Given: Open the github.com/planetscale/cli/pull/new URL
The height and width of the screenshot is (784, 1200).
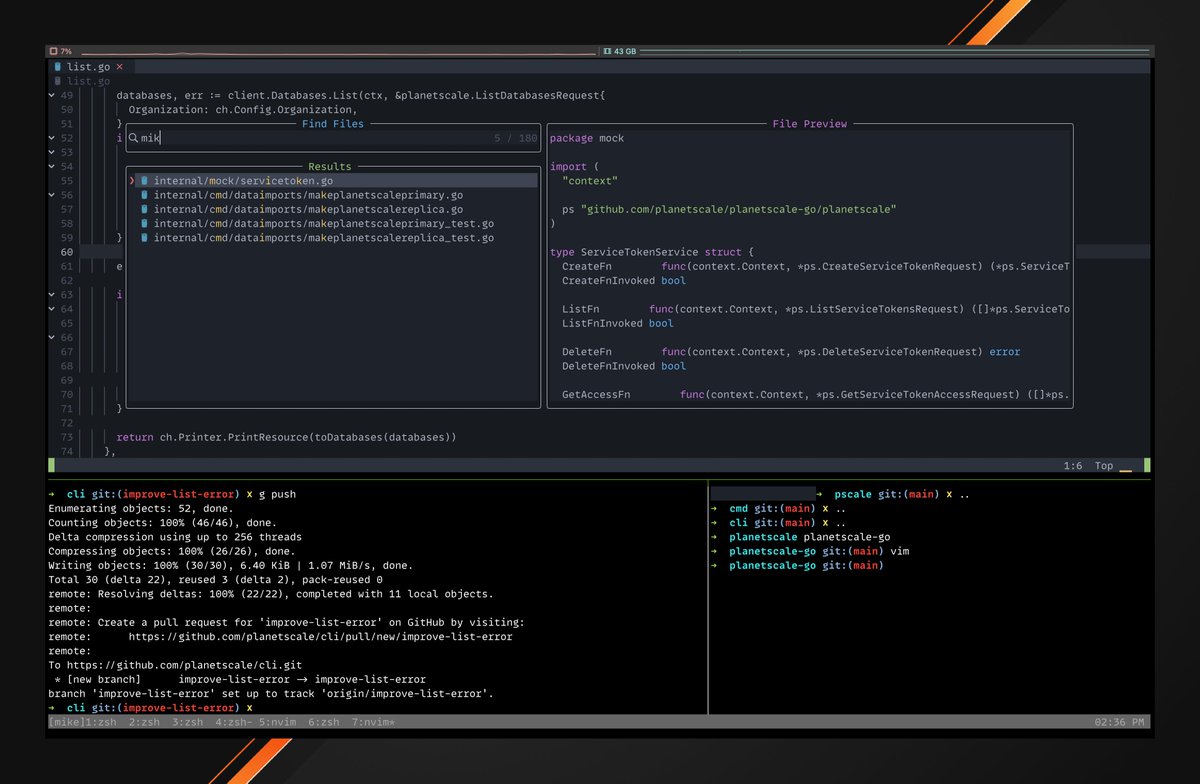Looking at the screenshot, I should point(320,636).
